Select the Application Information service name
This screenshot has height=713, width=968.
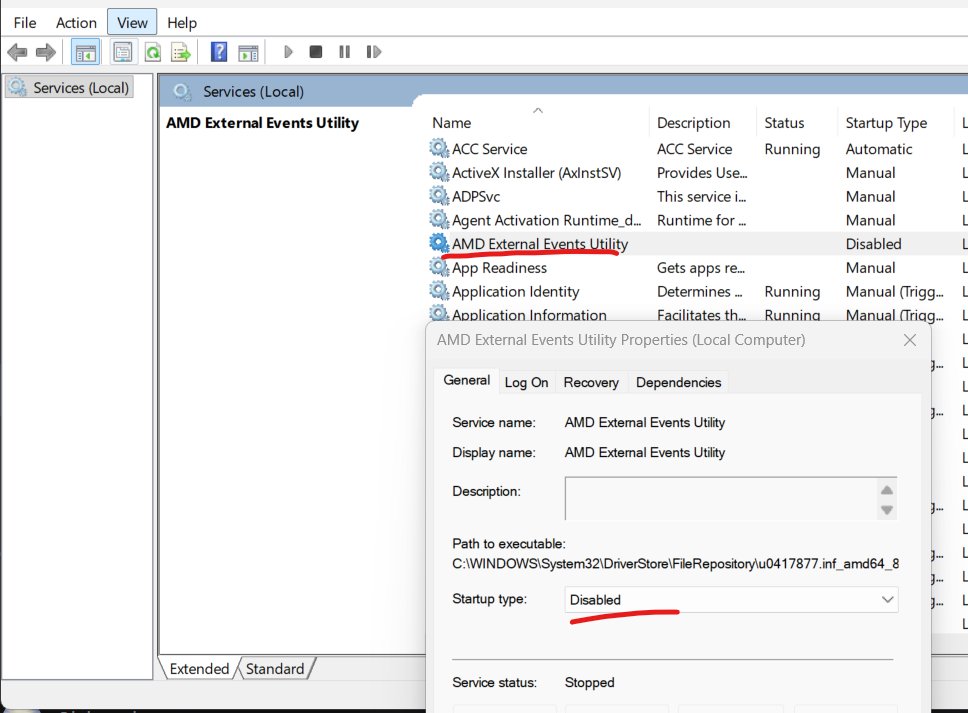coord(529,315)
